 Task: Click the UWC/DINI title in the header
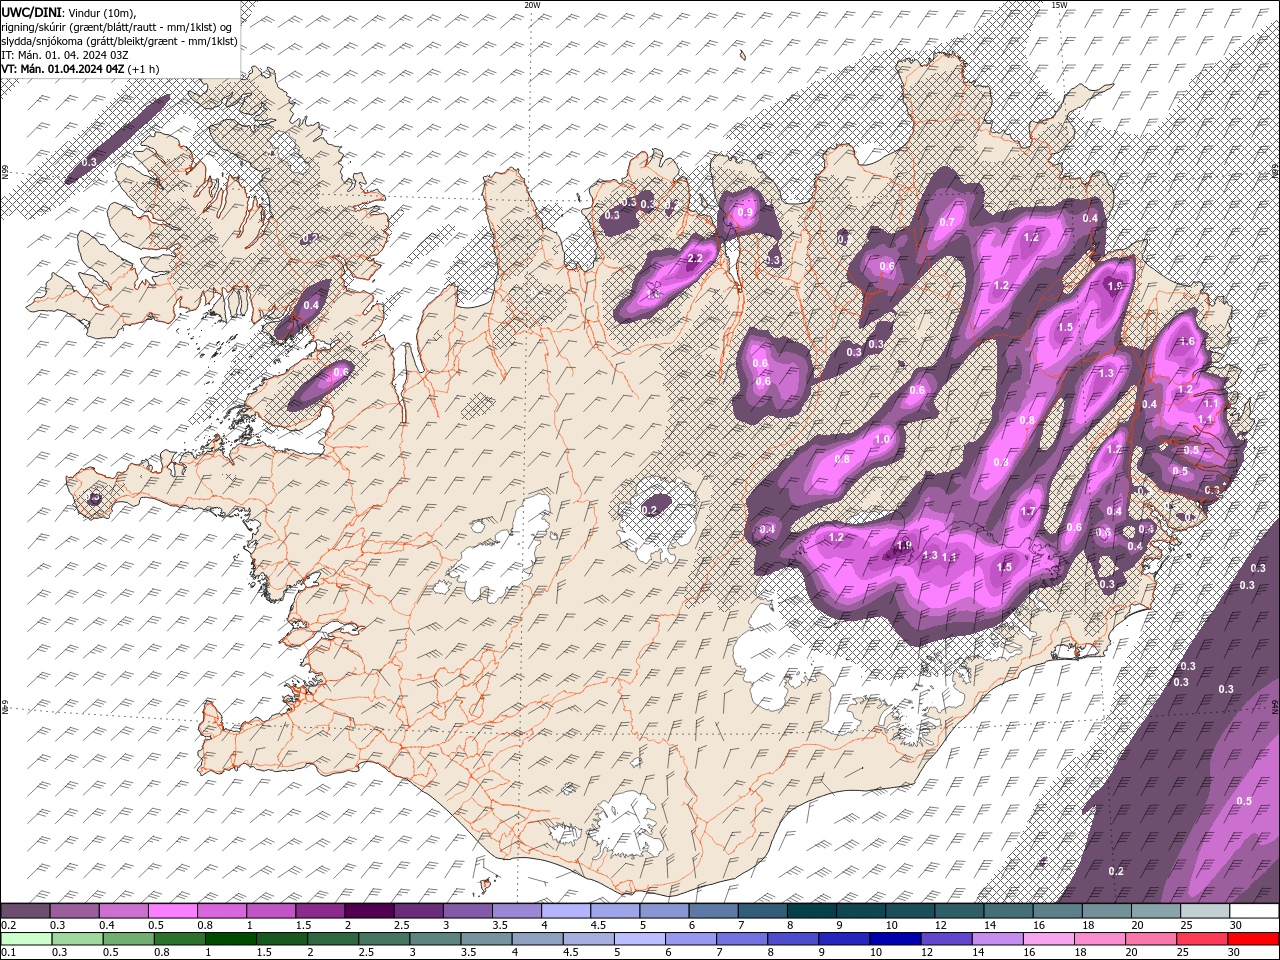tap(29, 11)
